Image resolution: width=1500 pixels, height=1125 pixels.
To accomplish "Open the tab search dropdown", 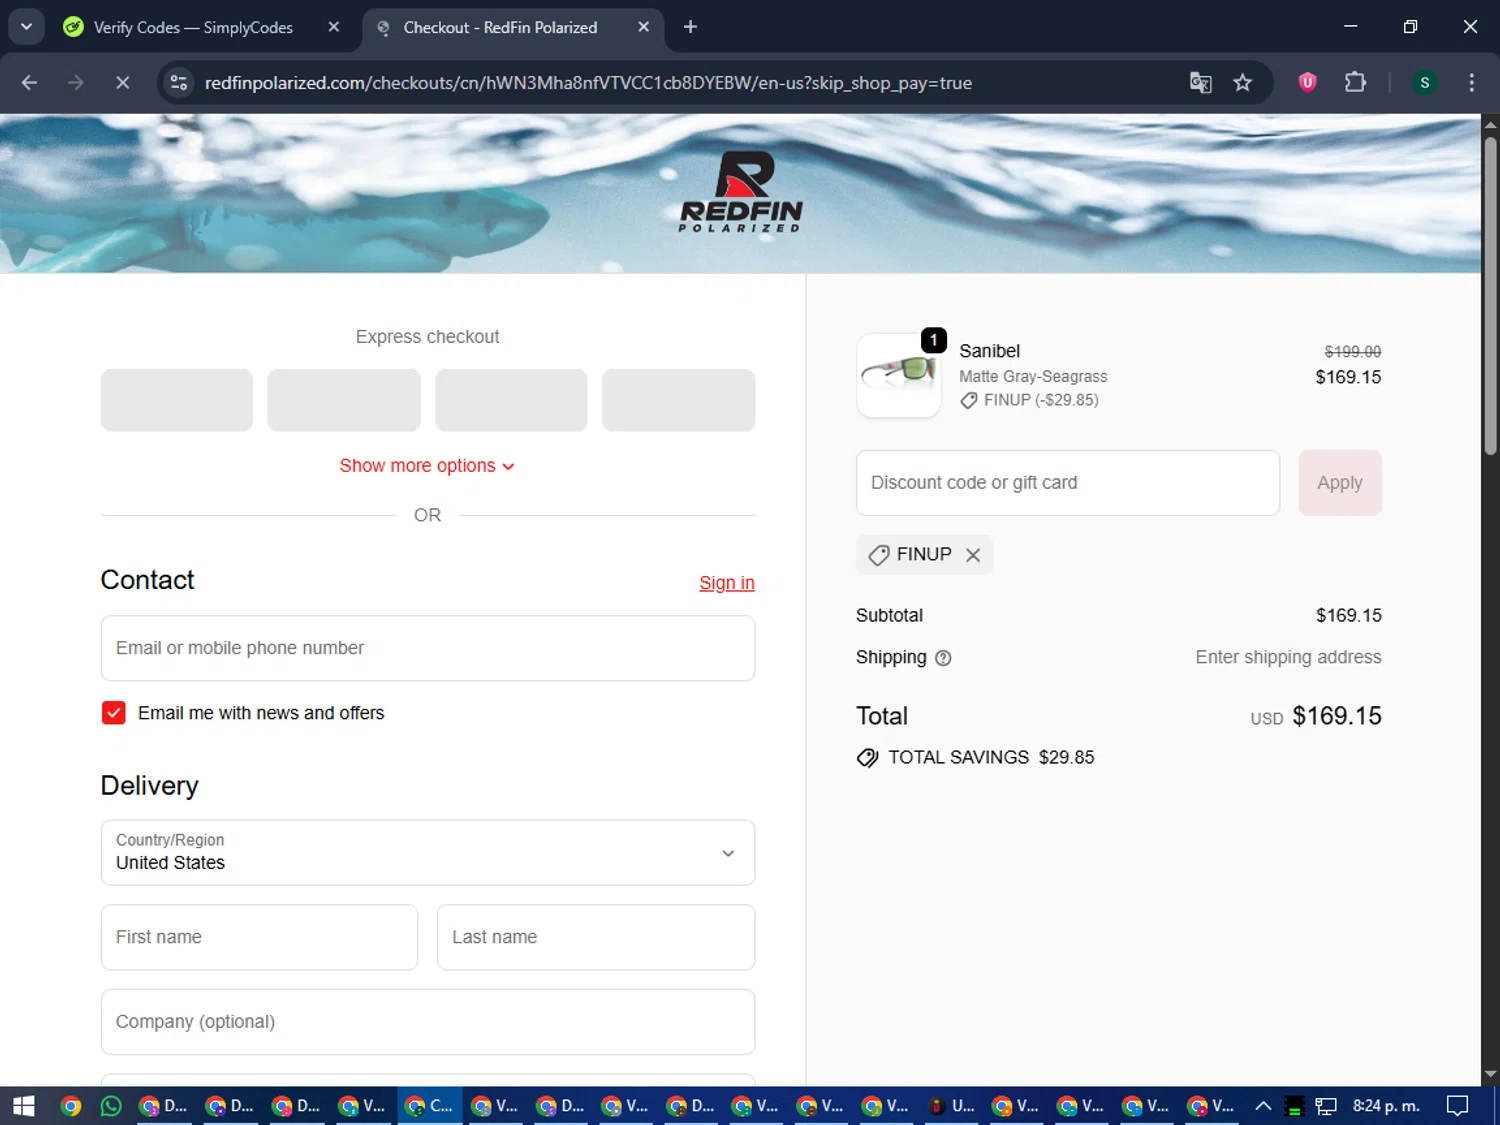I will click(26, 27).
